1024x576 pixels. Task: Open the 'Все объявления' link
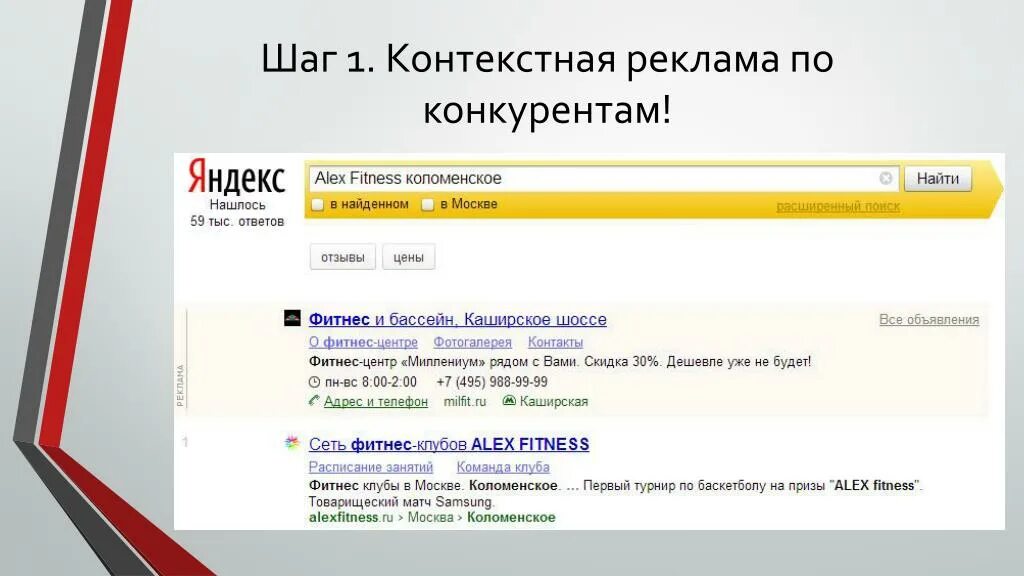click(929, 319)
